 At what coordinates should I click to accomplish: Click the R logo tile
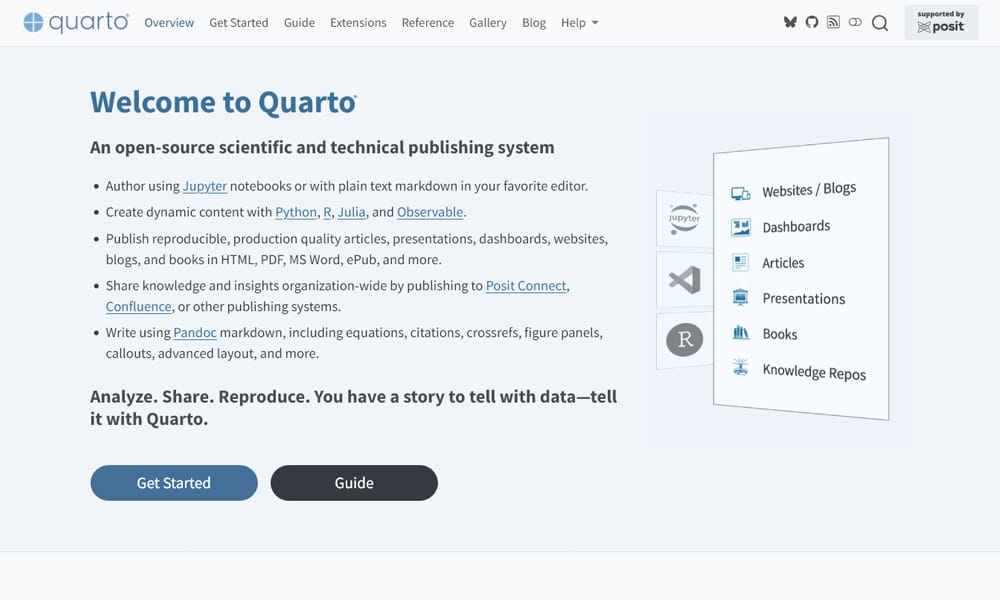(x=684, y=340)
